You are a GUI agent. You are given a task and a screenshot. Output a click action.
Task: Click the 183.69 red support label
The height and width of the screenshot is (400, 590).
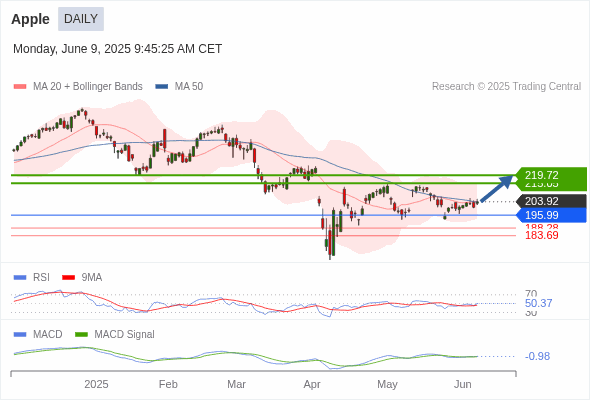[x=542, y=236]
